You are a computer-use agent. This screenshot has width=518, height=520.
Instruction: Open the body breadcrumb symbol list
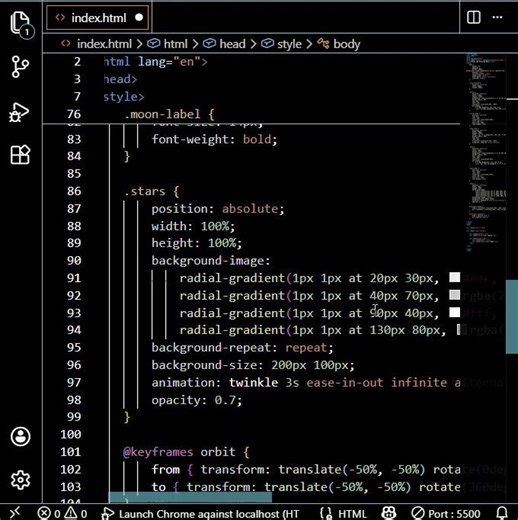(x=339, y=44)
